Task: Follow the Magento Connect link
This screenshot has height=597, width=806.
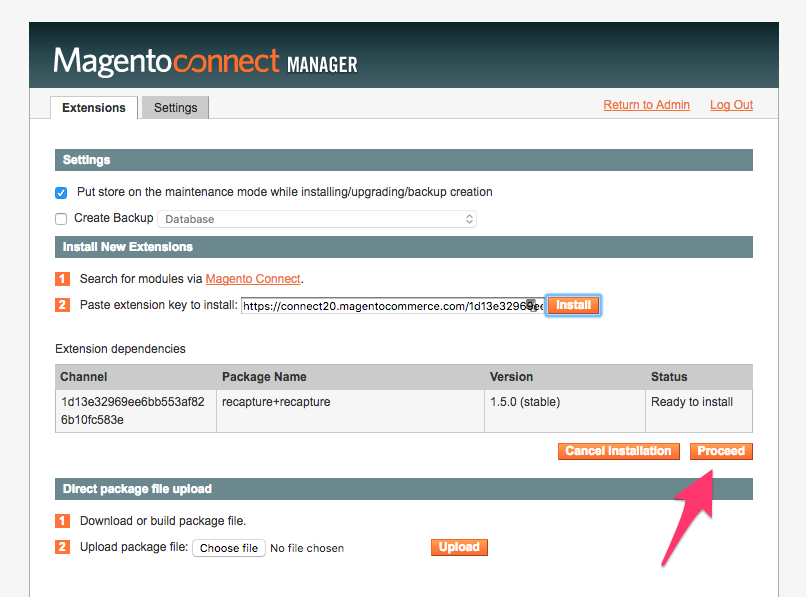Action: [253, 279]
